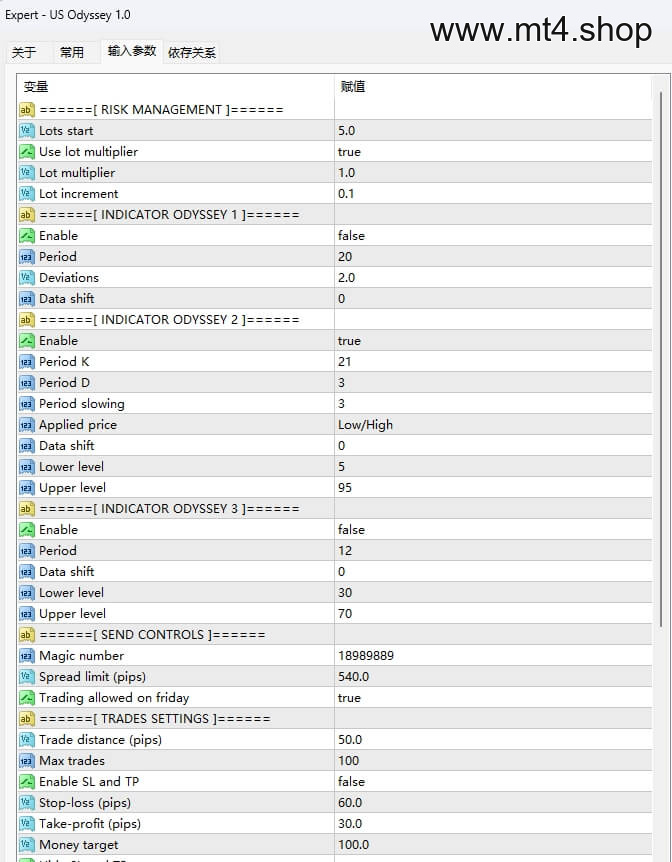Click the double icon beside Deviations
The height and width of the screenshot is (862, 672).
26,278
